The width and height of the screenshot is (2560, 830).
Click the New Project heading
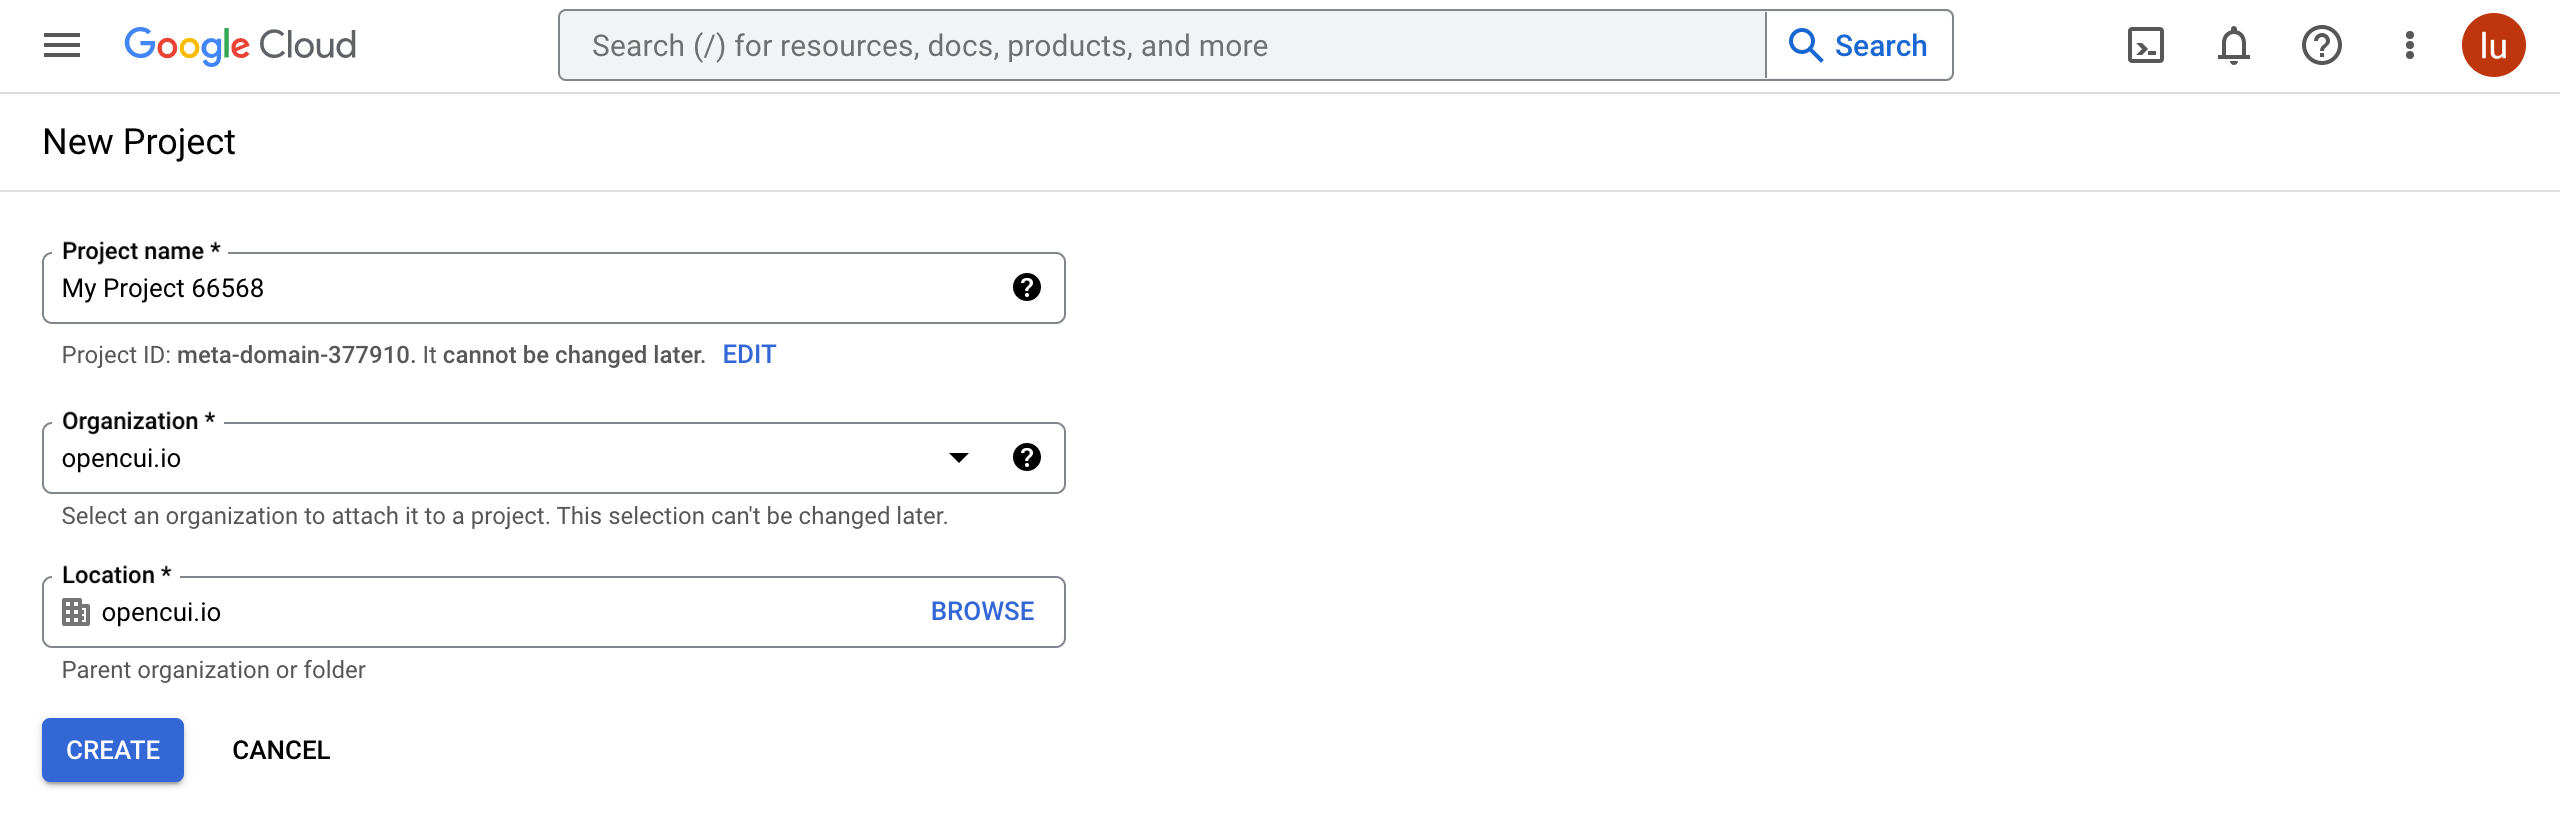click(x=139, y=142)
